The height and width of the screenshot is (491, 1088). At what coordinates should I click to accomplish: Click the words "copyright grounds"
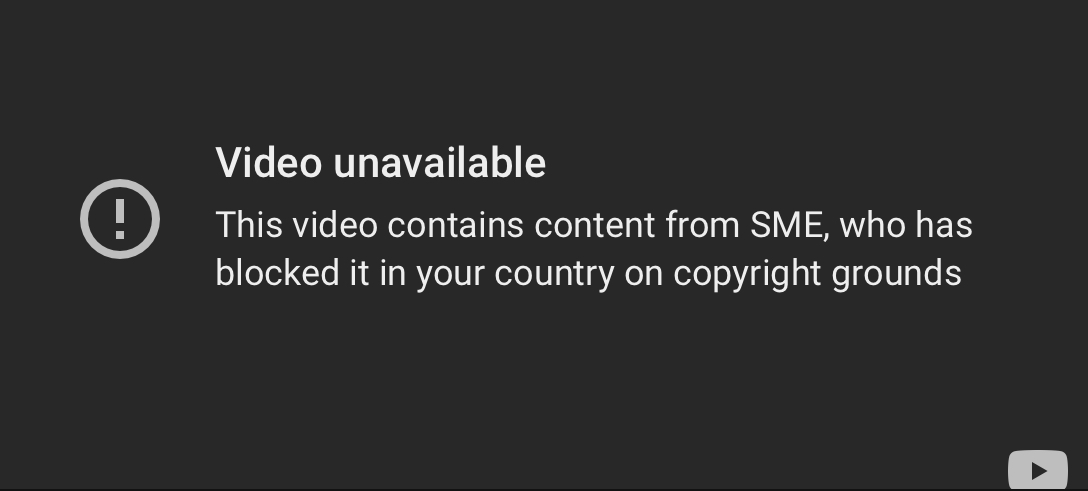[817, 274]
